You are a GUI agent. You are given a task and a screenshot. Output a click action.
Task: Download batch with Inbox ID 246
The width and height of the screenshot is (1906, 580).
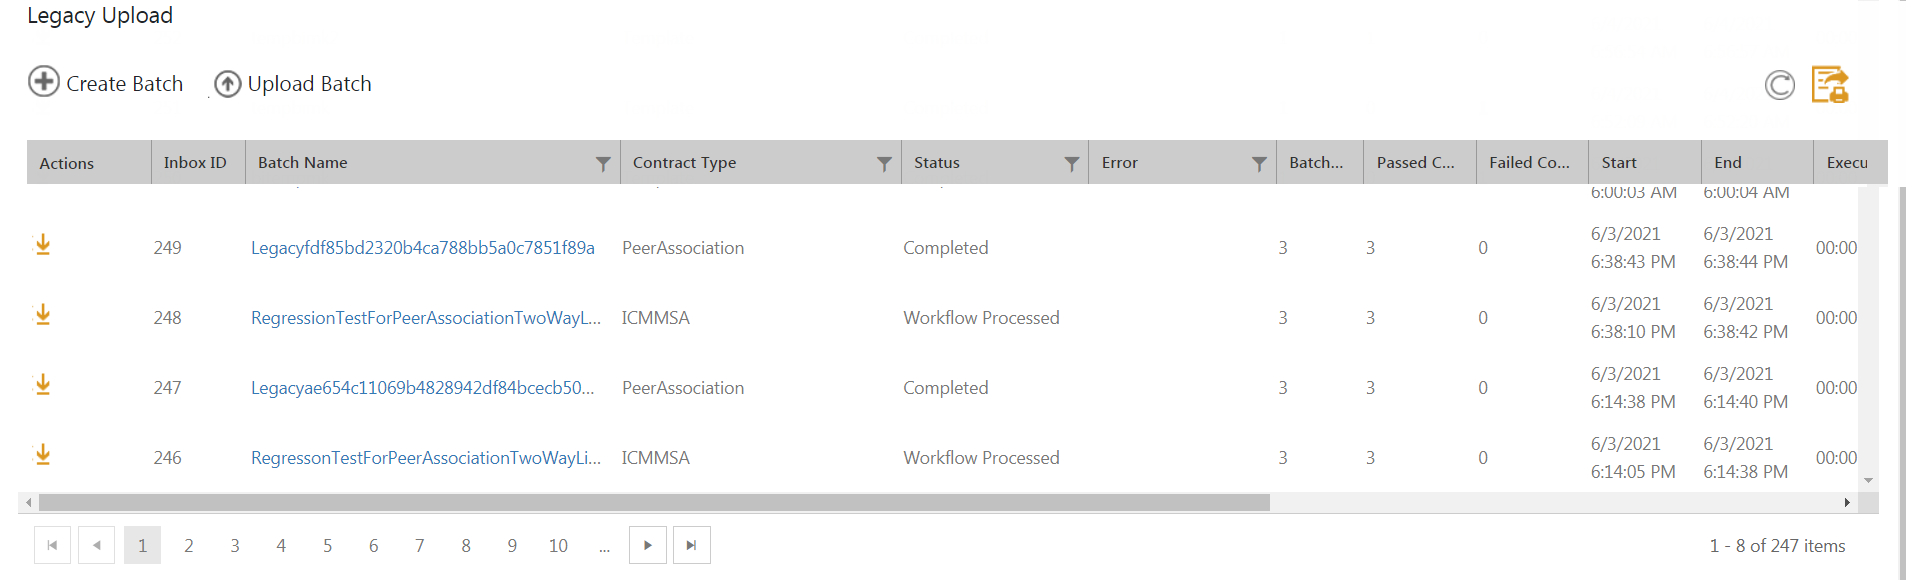pos(43,455)
